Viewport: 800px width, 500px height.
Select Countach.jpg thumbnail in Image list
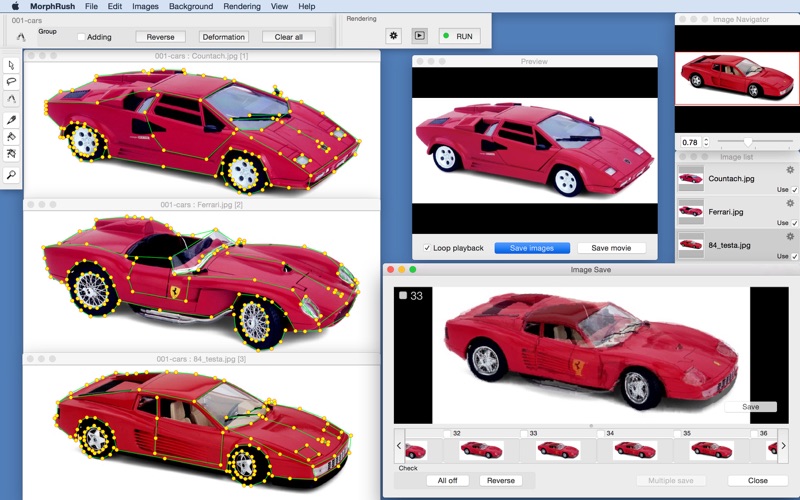coord(691,179)
